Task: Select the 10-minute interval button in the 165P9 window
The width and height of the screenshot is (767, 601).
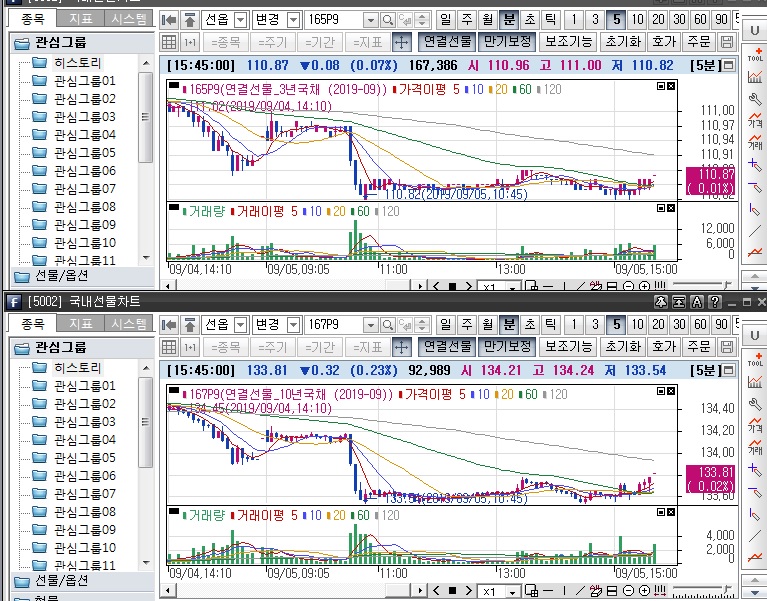Action: [x=637, y=20]
